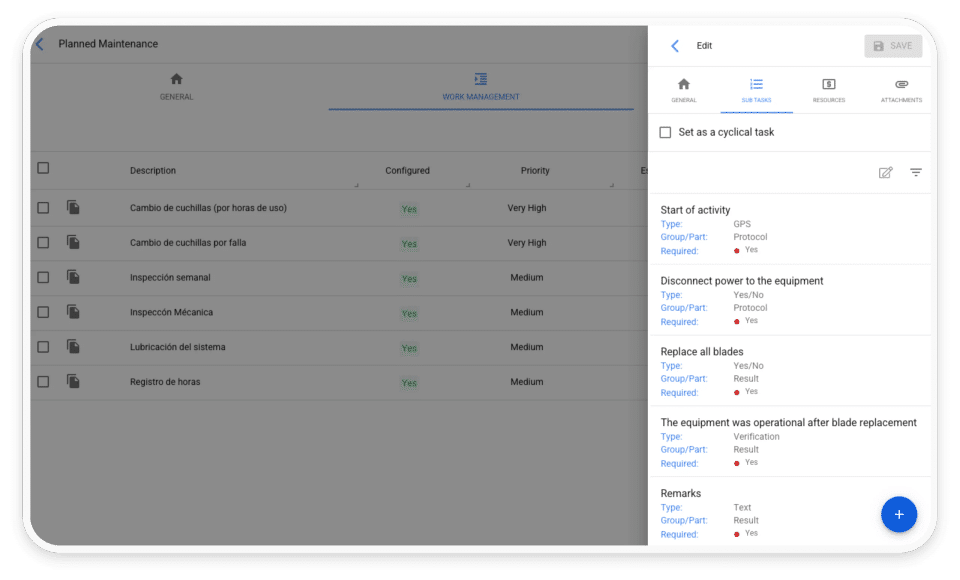Click the back arrow in Edit panel

675,45
